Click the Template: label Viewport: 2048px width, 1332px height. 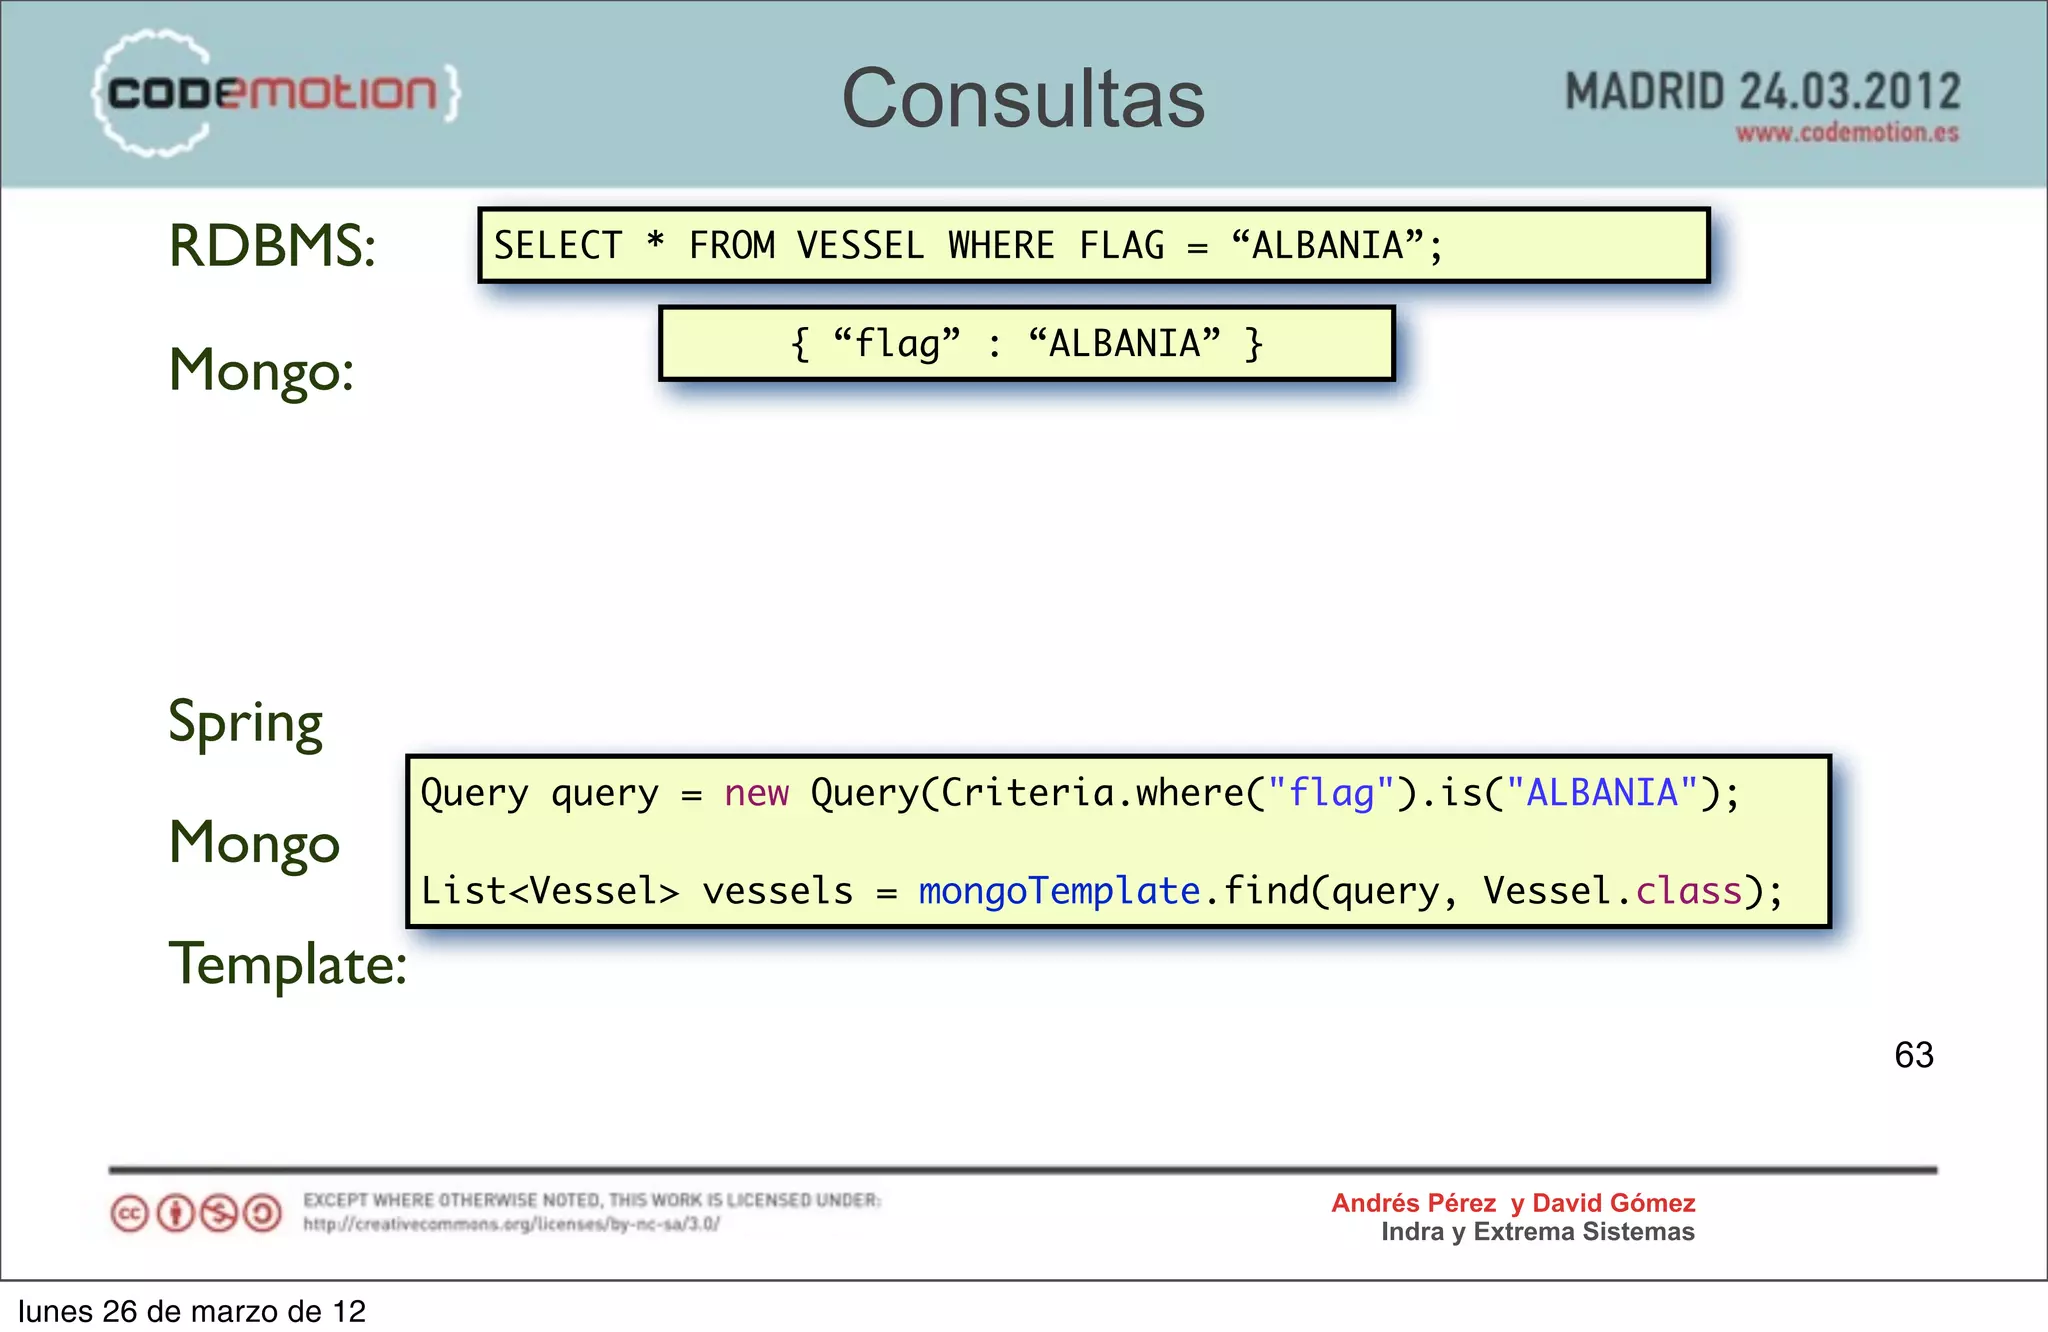click(287, 964)
